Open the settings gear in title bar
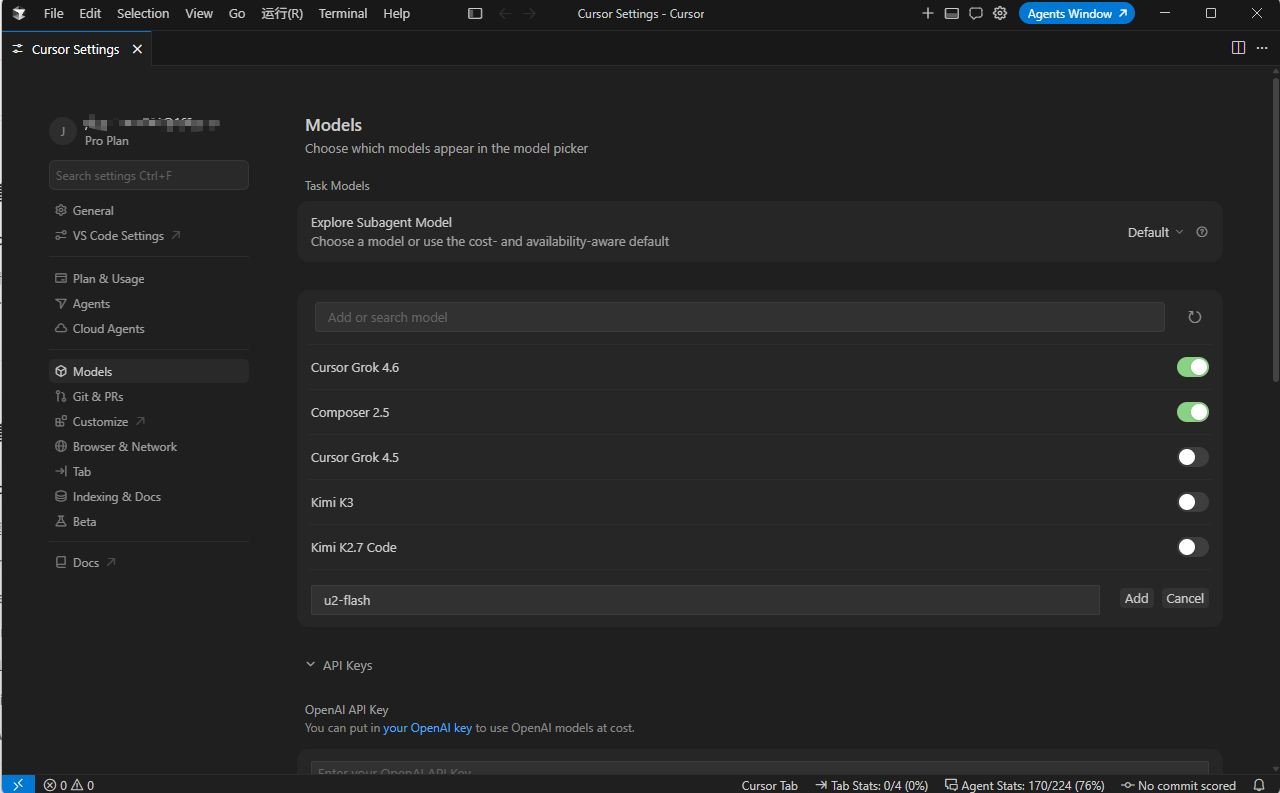1280x793 pixels. point(1000,14)
